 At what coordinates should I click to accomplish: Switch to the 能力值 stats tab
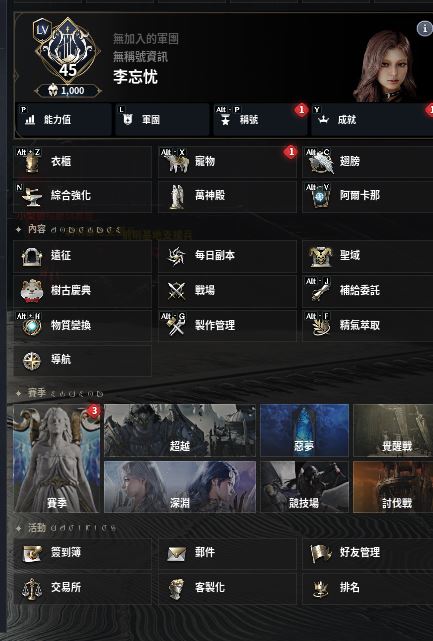coord(63,120)
